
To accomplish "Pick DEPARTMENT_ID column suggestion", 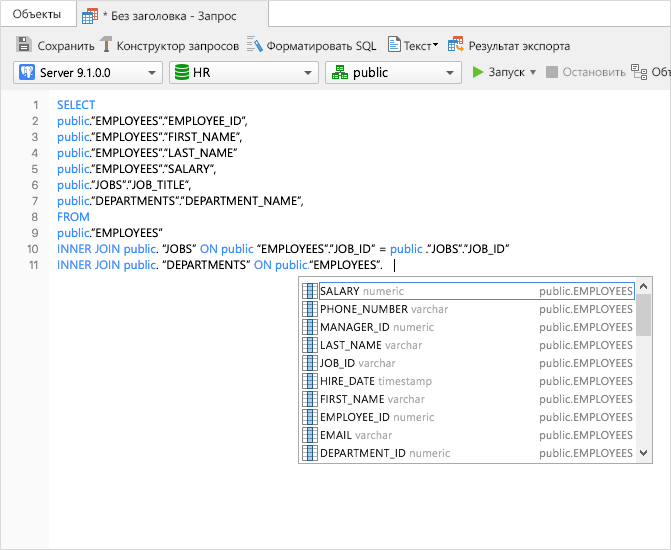I will 362,453.
